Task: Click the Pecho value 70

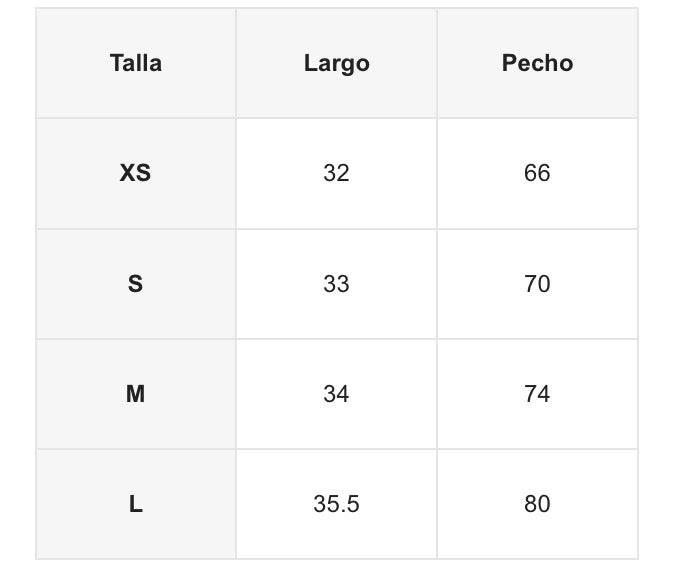Action: tap(537, 284)
